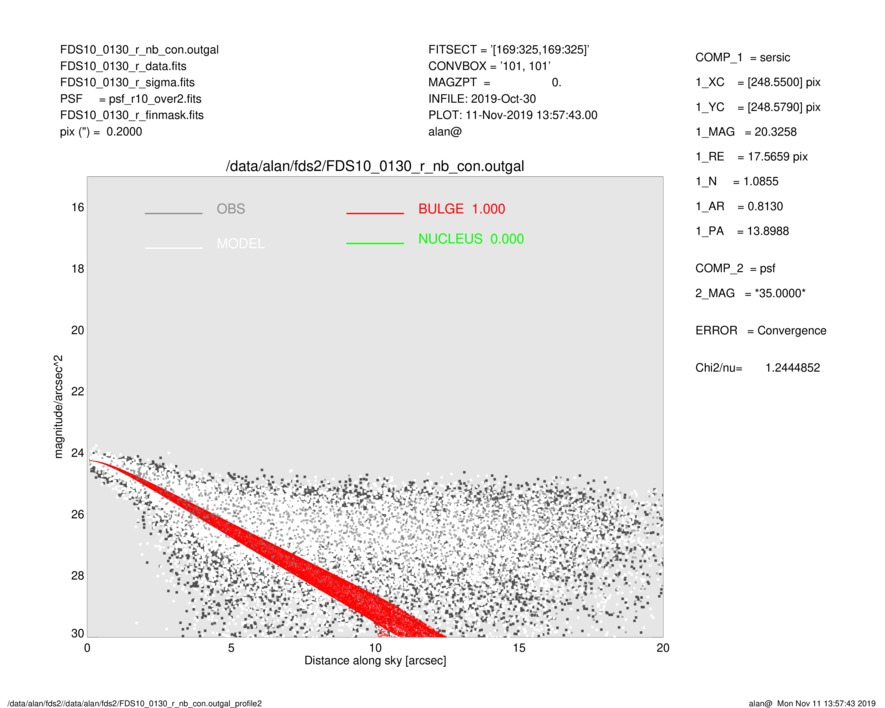
Task: Click the MODEL legend label
Action: click(240, 244)
